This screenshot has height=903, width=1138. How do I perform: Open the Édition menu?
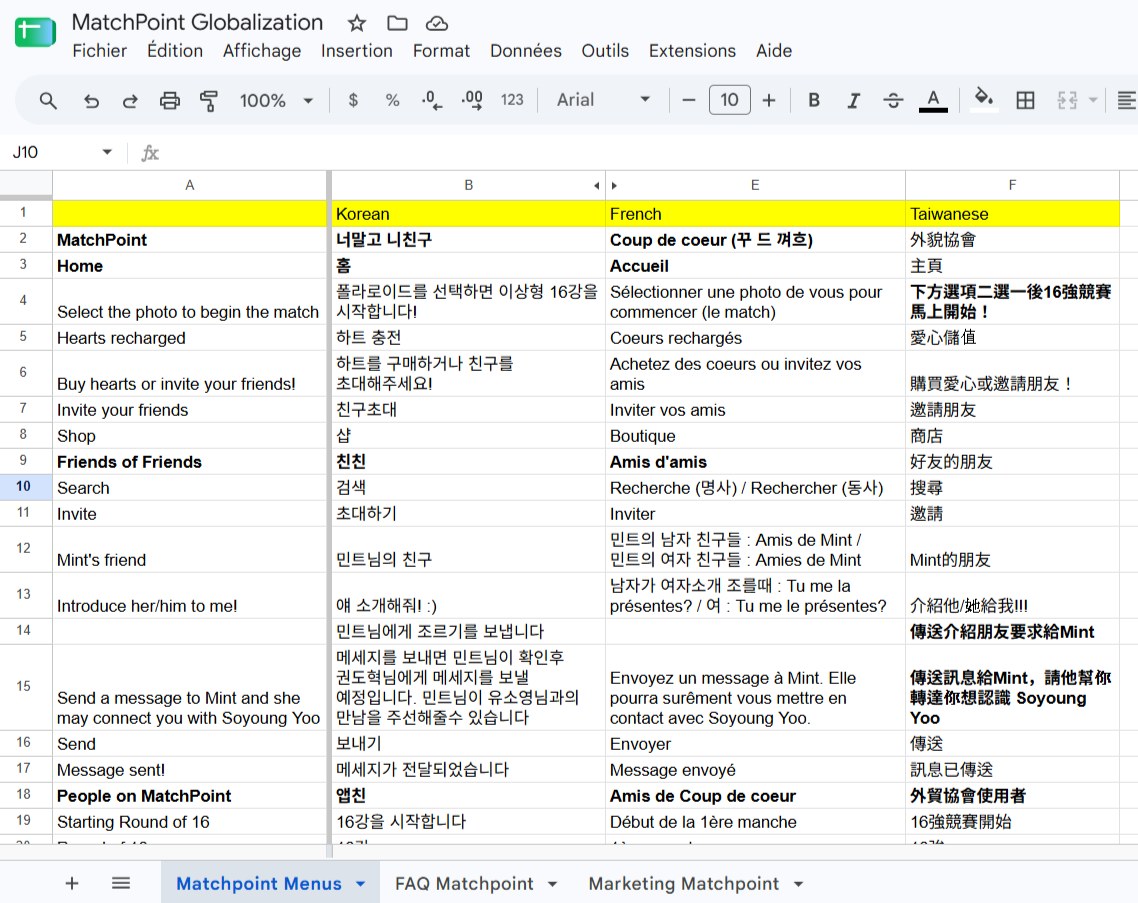pos(175,51)
